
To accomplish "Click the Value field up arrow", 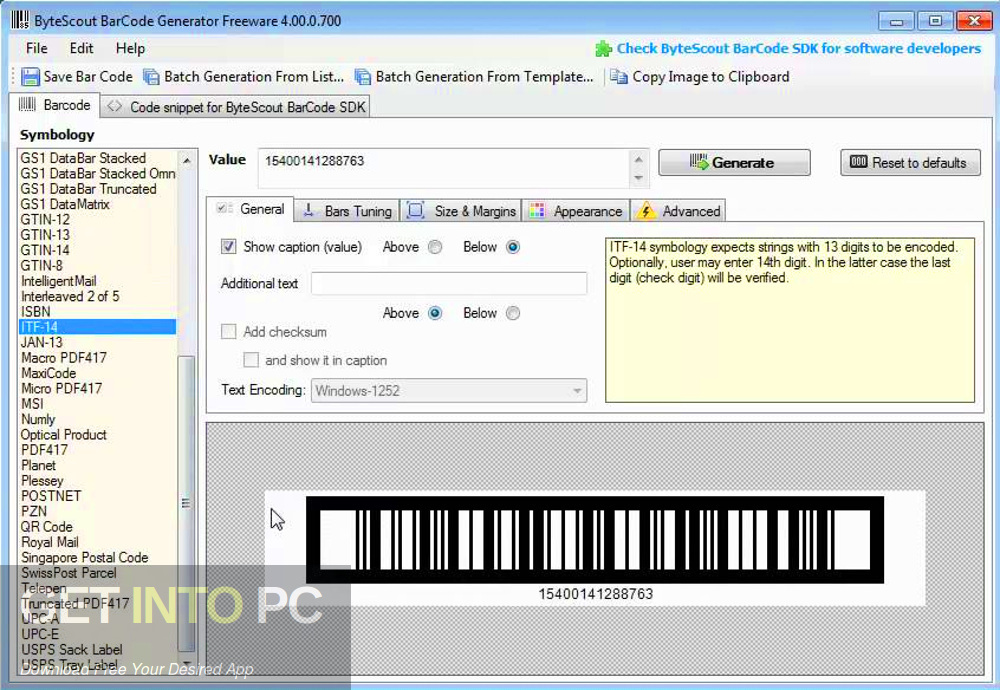I will coord(640,157).
